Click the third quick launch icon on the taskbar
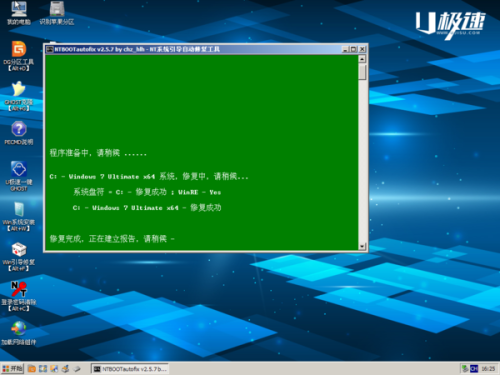Viewport: 500px width, 375px height. pos(54,369)
